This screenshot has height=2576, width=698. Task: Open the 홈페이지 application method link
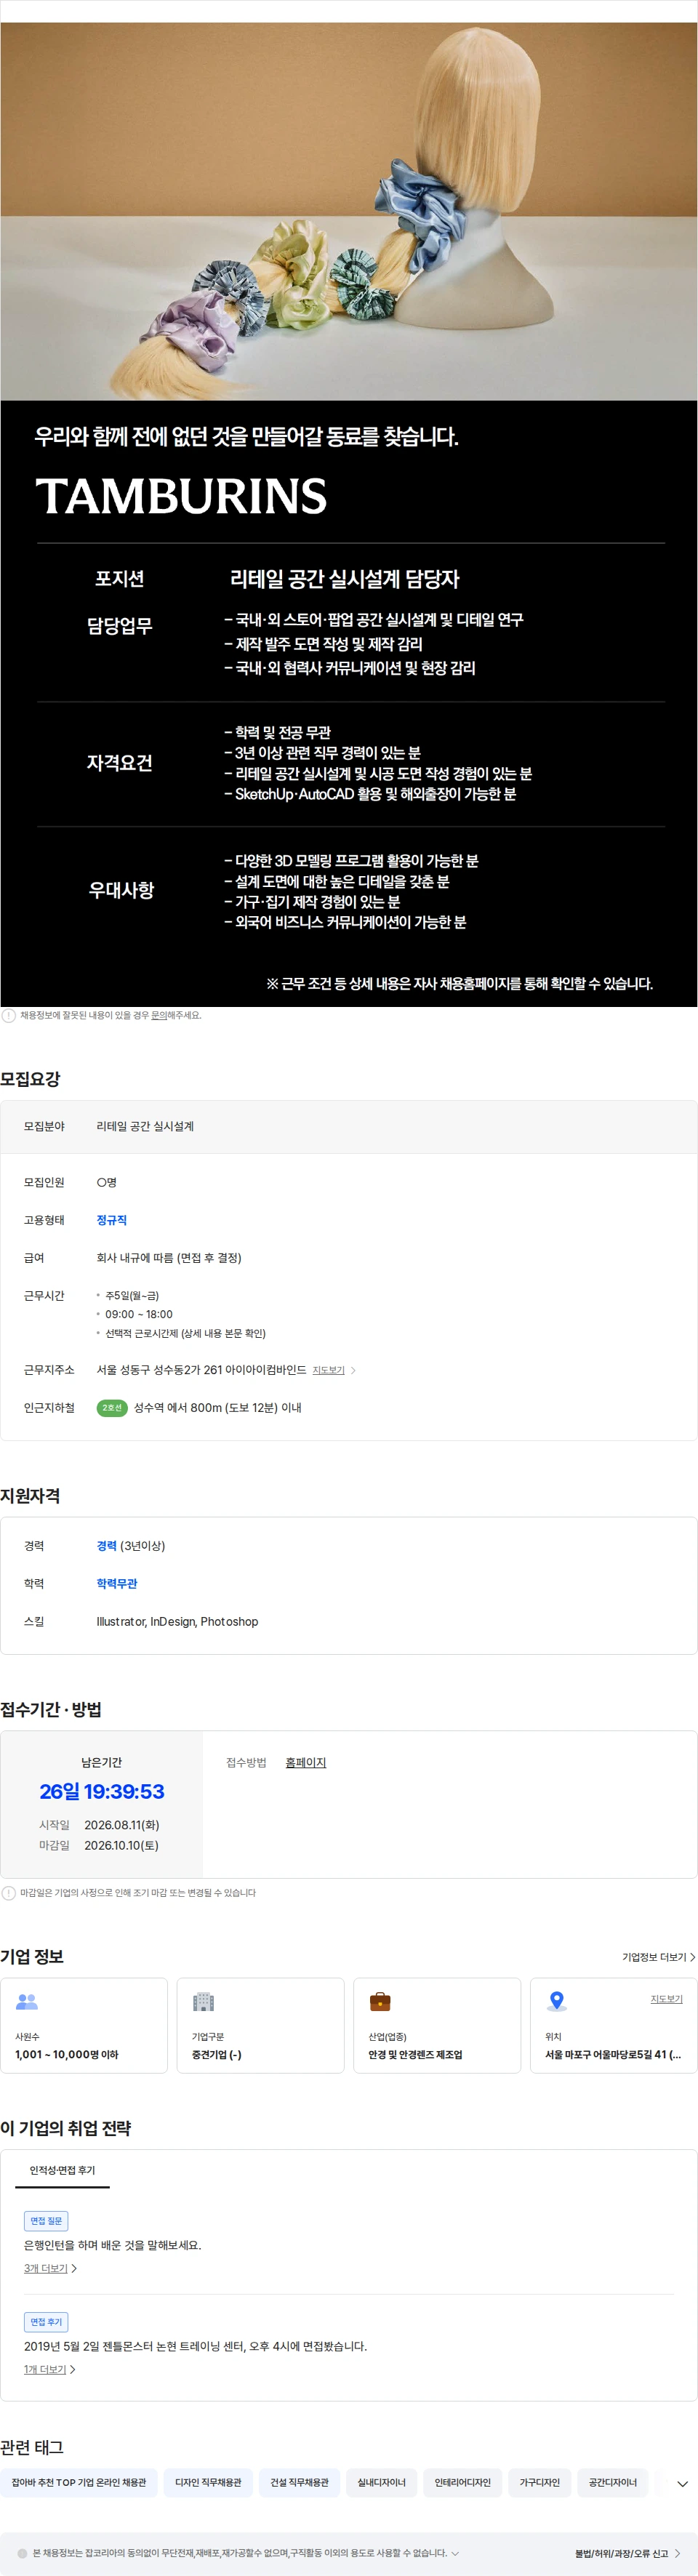pyautogui.click(x=306, y=1763)
